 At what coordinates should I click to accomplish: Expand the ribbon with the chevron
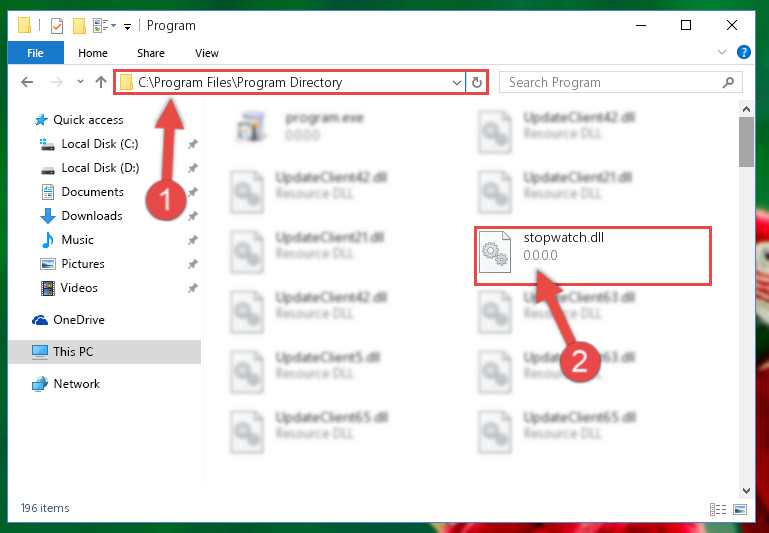pos(721,52)
